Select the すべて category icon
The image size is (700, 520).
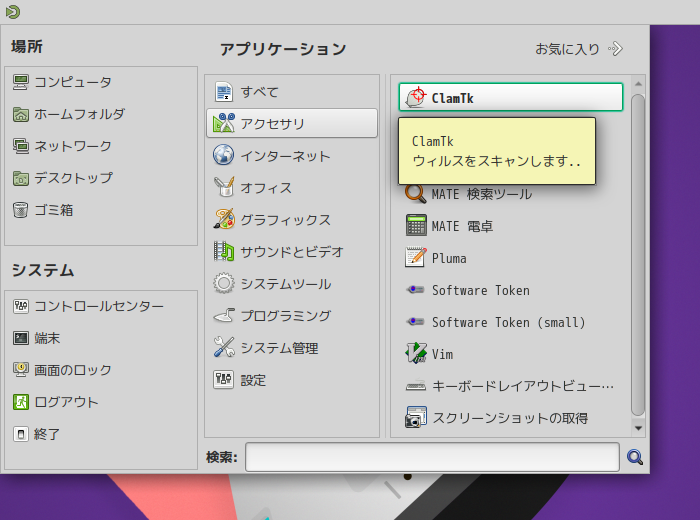click(x=224, y=92)
